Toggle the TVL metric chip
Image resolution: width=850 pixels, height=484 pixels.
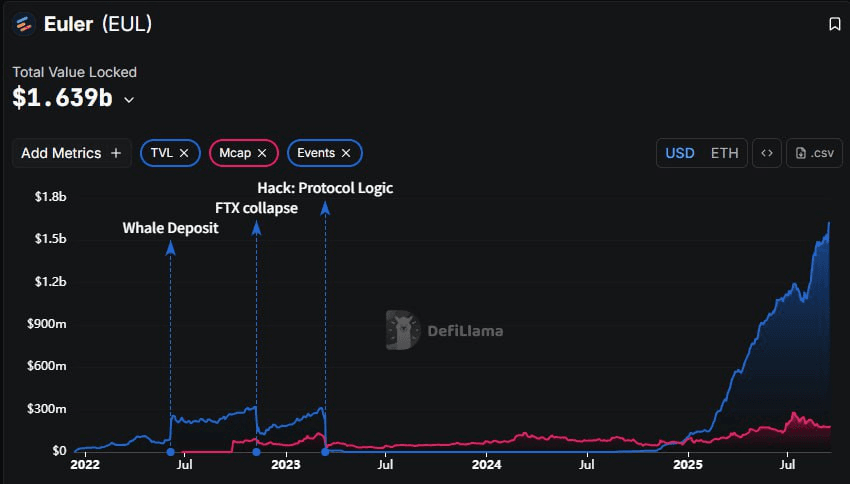pos(170,153)
